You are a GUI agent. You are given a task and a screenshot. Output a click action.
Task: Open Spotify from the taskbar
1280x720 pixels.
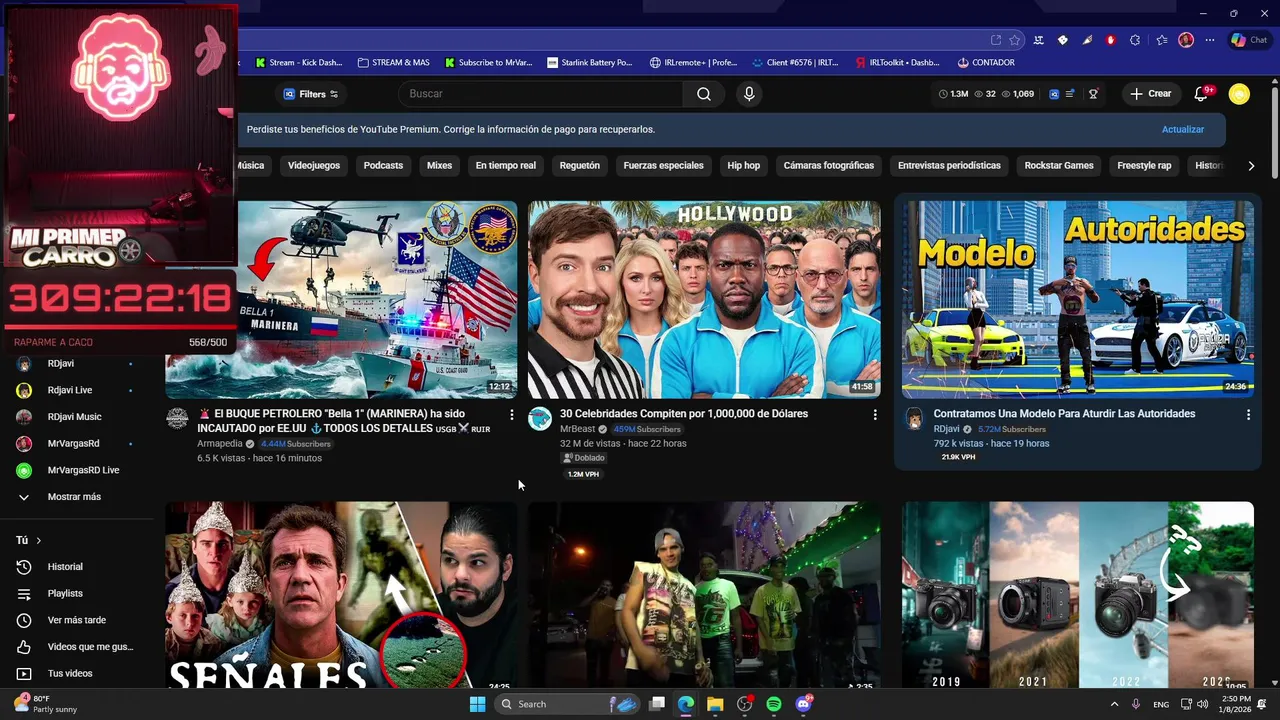(x=774, y=704)
